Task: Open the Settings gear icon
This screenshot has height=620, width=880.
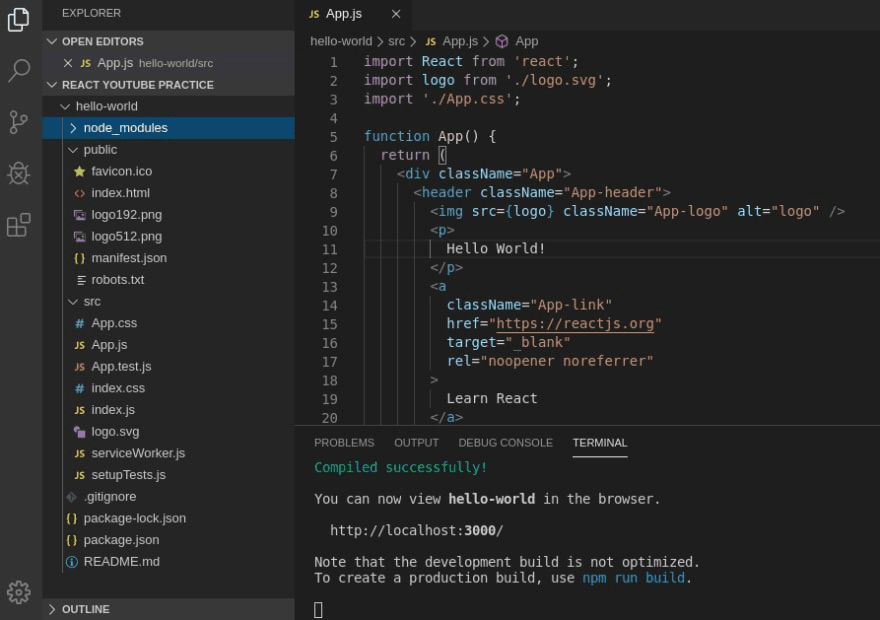Action: (x=18, y=592)
